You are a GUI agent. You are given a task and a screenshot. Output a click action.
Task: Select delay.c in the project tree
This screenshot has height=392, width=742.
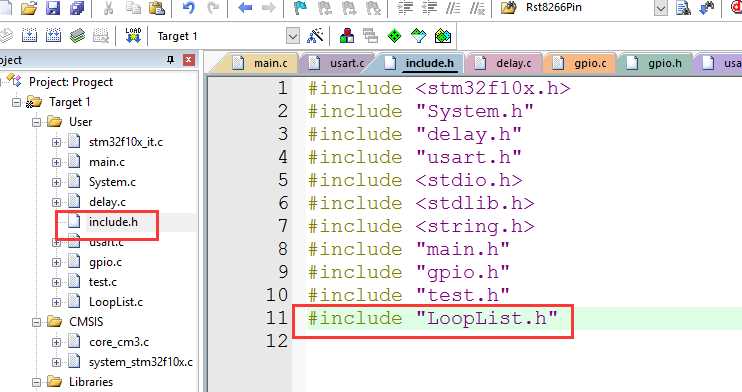tap(107, 202)
